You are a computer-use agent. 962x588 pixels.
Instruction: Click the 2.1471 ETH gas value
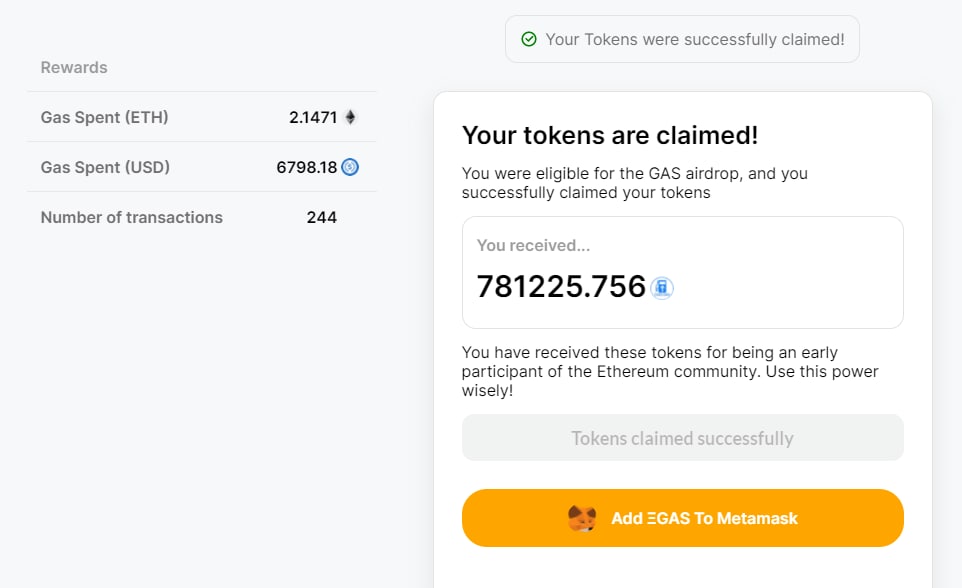[x=313, y=117]
